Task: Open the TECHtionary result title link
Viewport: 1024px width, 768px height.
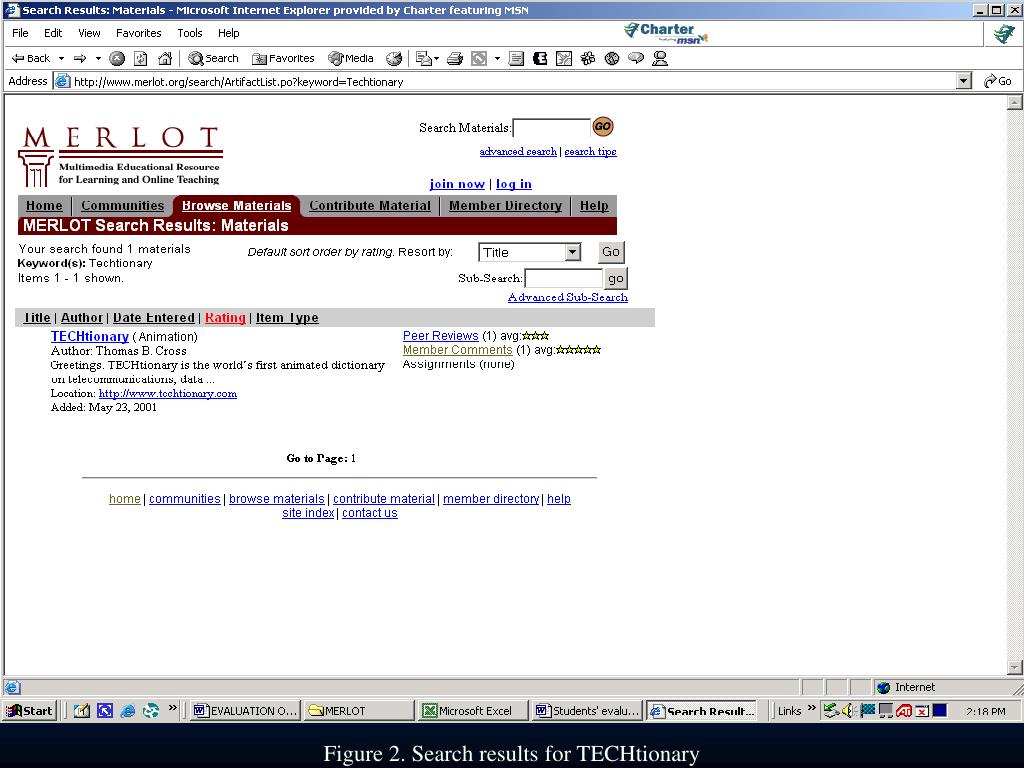Action: pyautogui.click(x=89, y=336)
